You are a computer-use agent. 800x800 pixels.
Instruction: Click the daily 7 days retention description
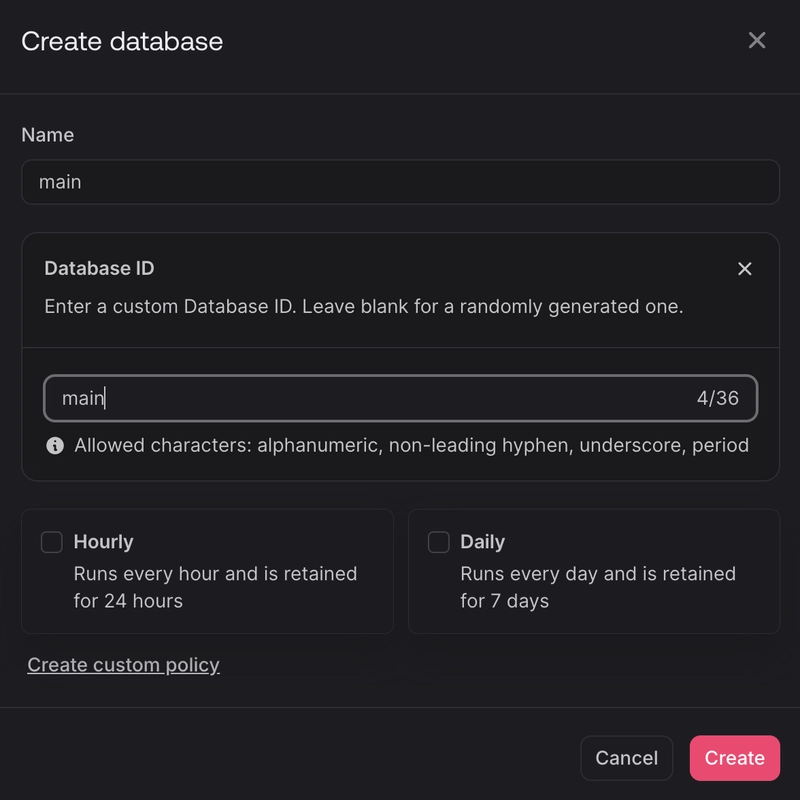tap(597, 587)
